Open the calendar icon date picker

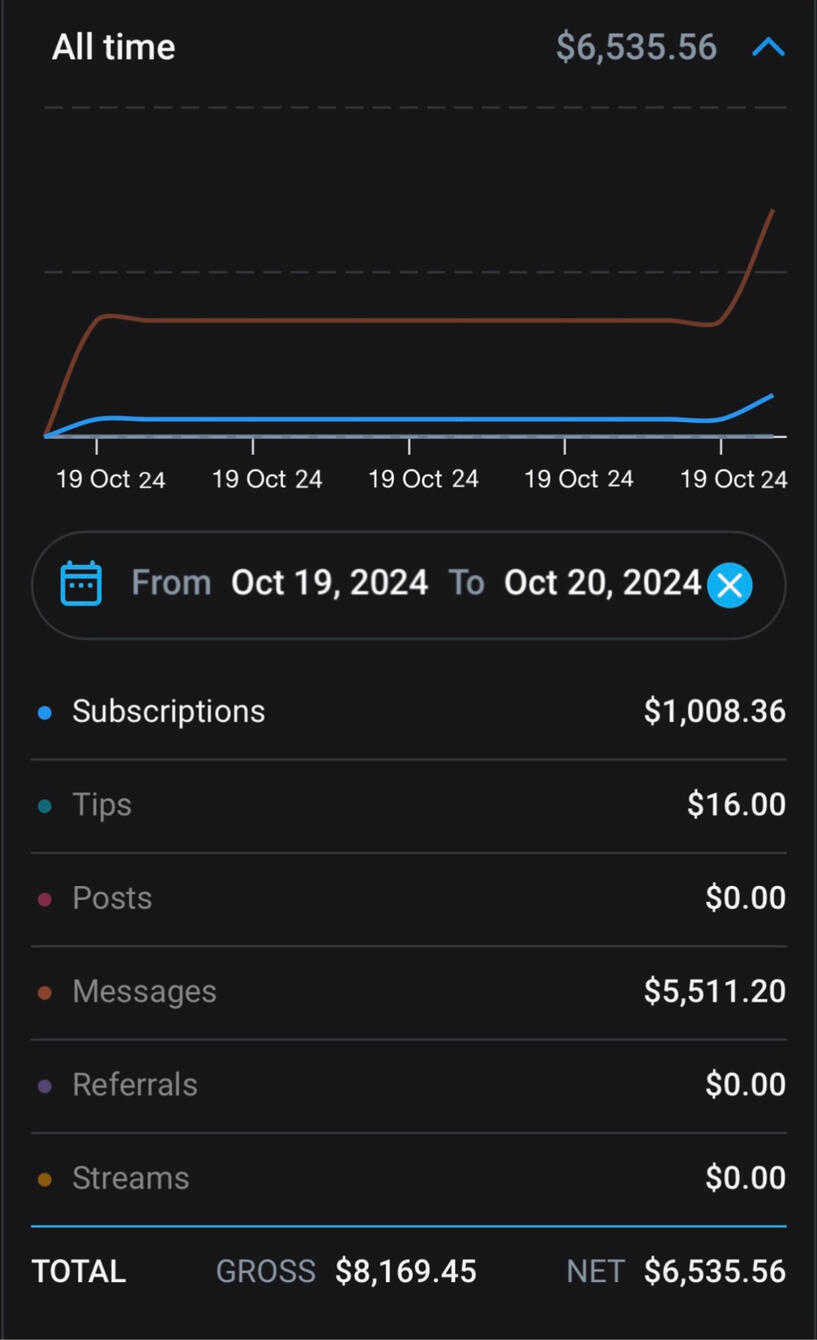81,583
